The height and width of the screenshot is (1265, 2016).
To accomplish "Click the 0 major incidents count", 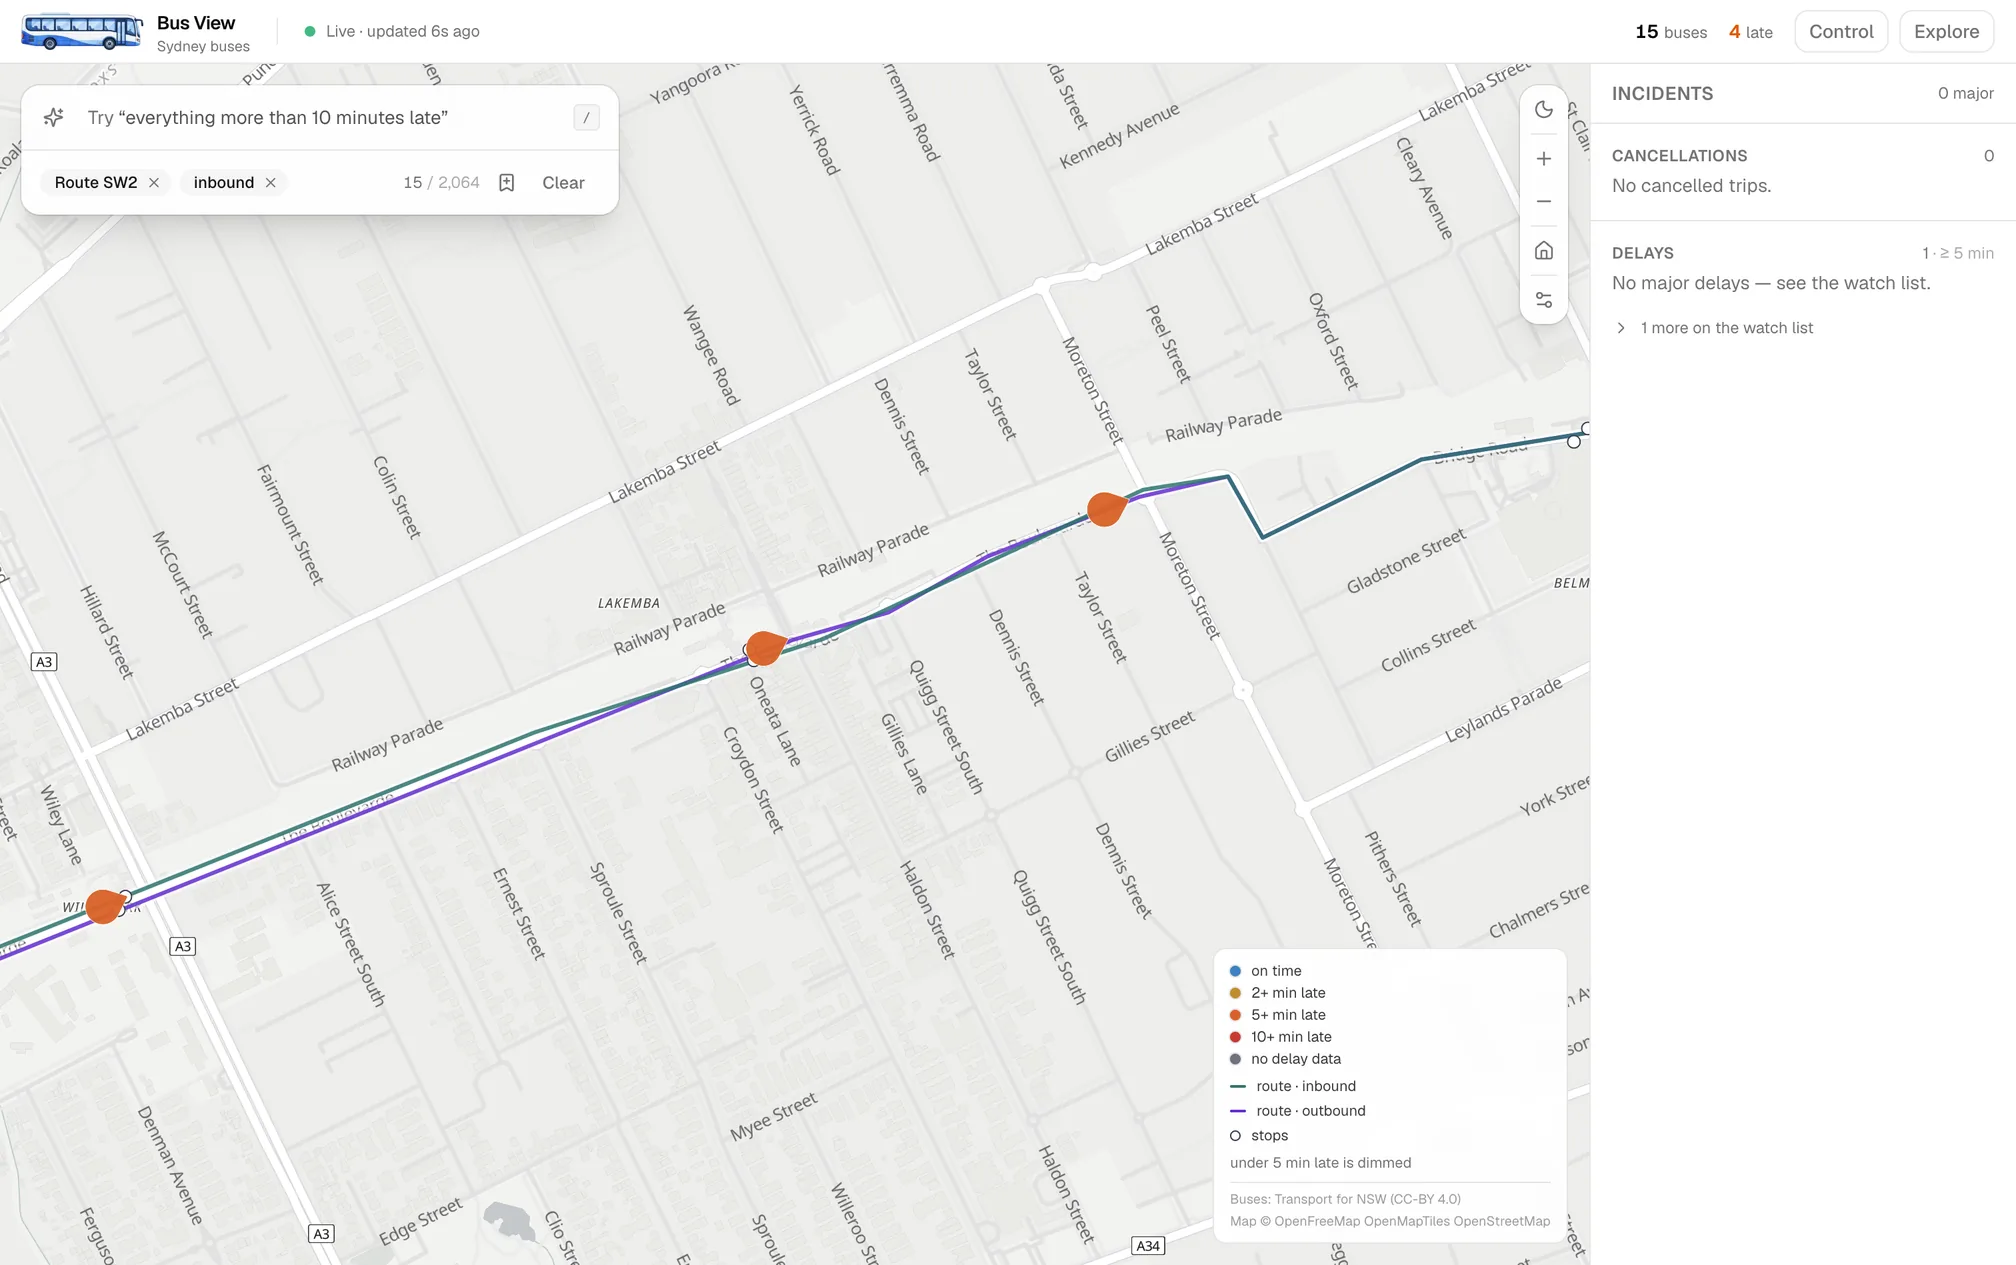I will point(1965,94).
